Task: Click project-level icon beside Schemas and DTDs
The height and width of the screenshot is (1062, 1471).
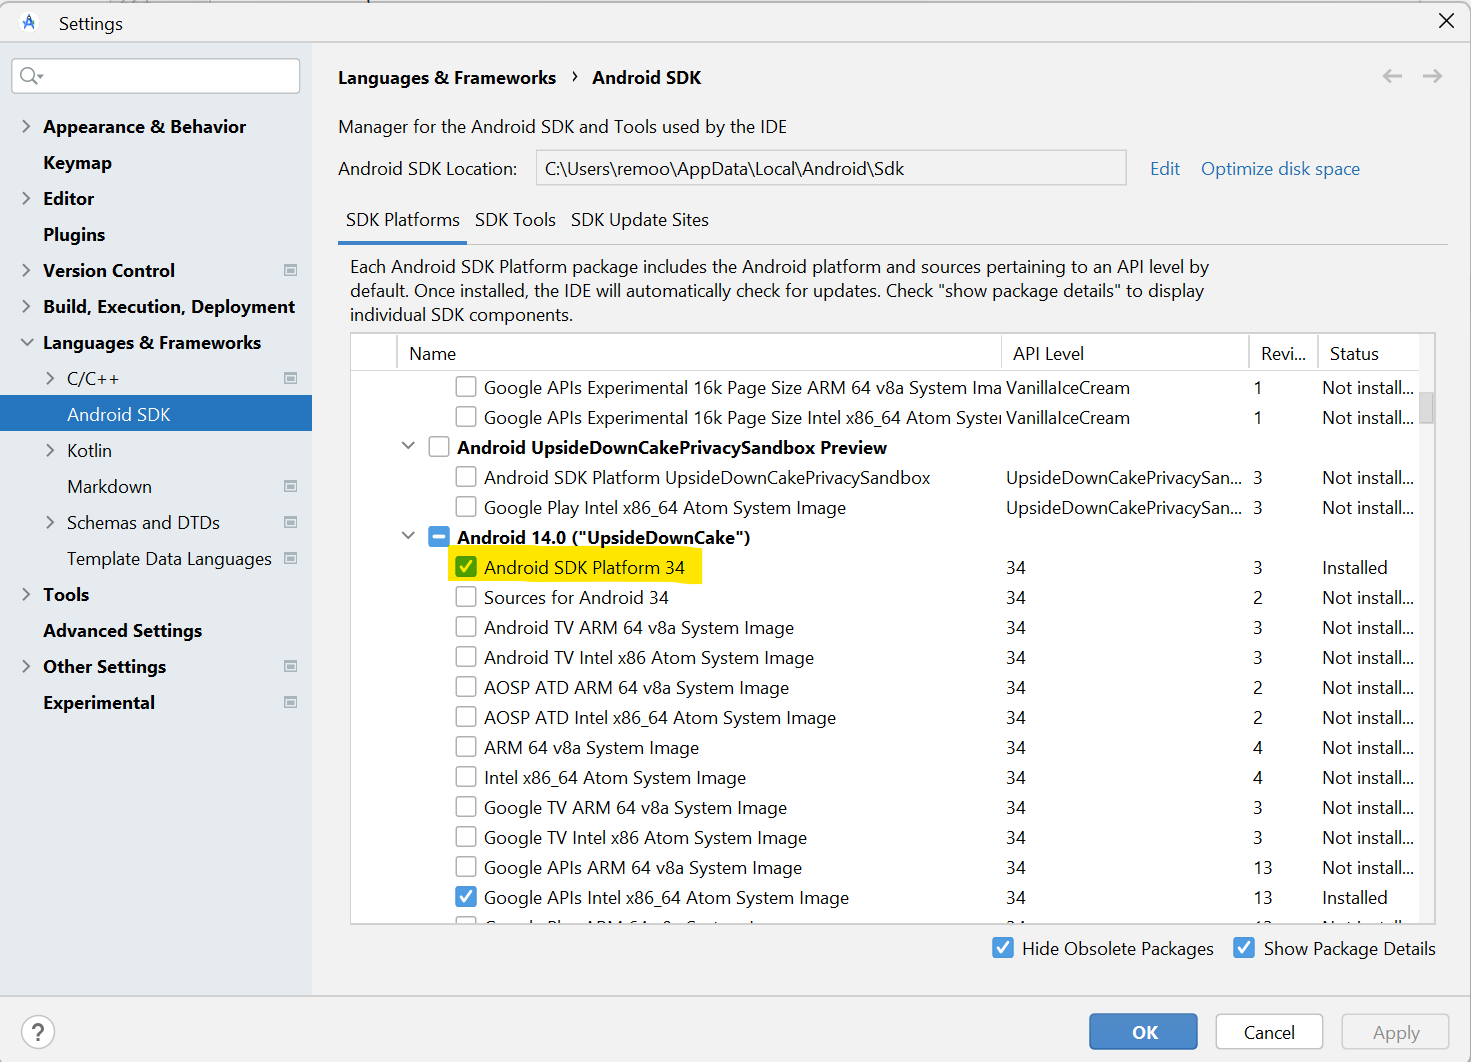Action: point(291,522)
